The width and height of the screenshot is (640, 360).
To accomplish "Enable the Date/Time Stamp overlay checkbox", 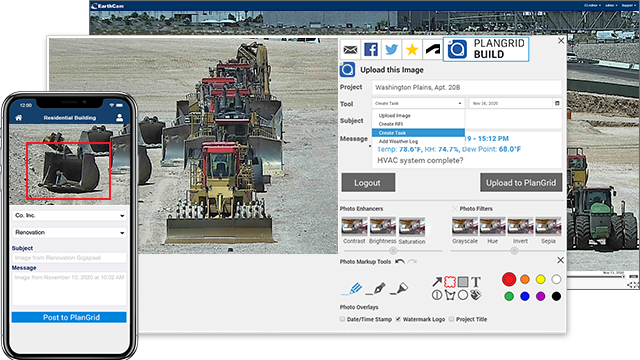I will [x=342, y=319].
